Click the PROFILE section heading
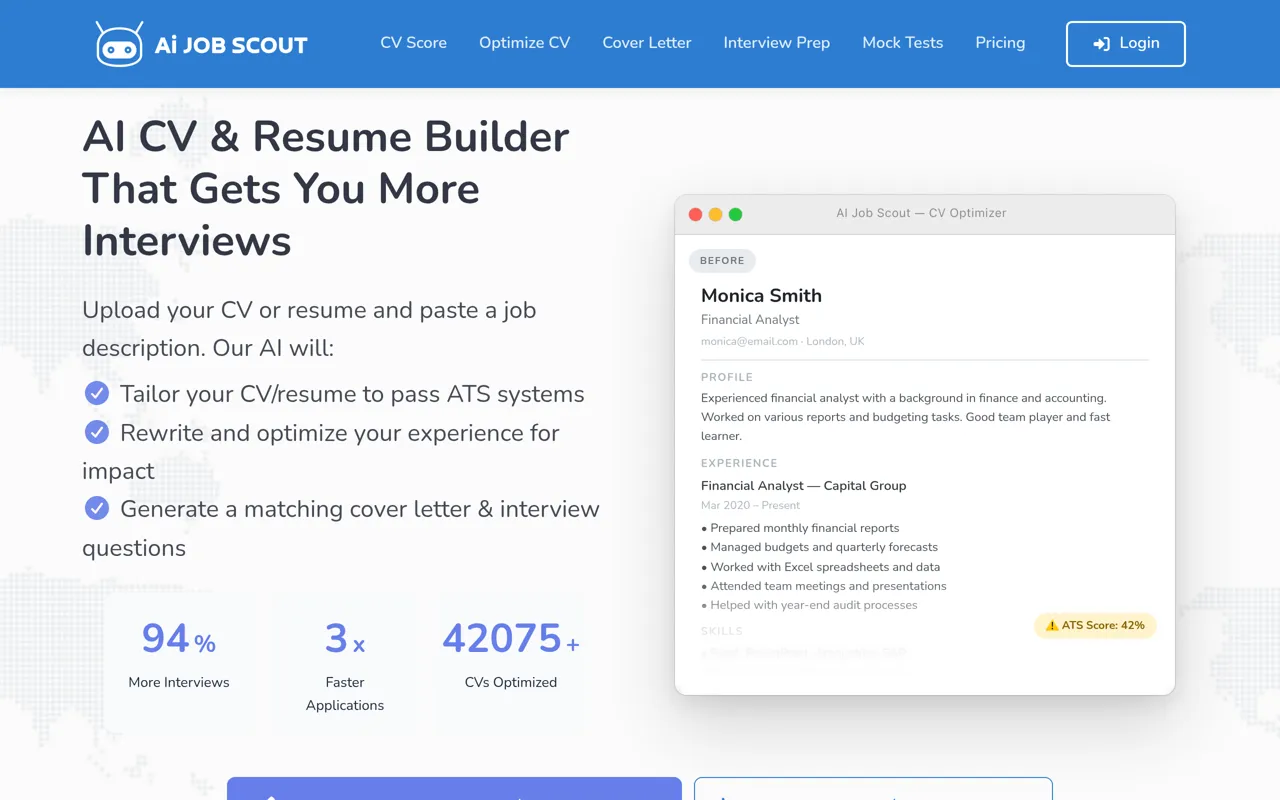1280x800 pixels. tap(727, 377)
